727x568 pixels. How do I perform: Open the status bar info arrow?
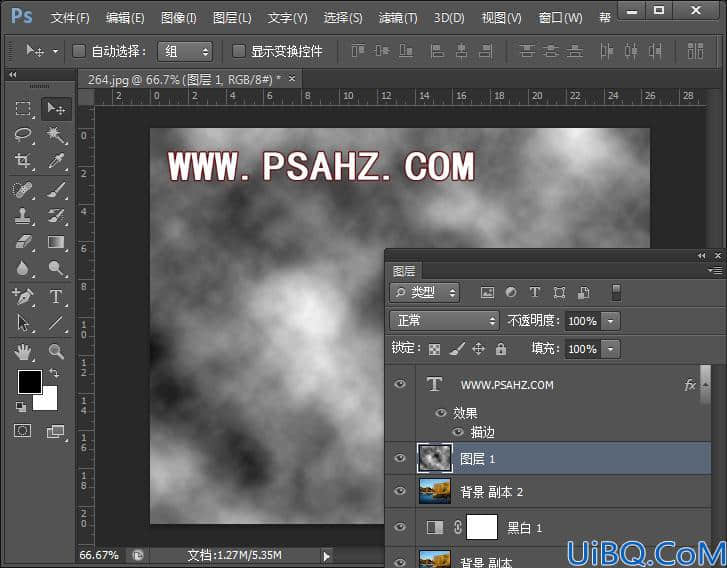pyautogui.click(x=326, y=556)
